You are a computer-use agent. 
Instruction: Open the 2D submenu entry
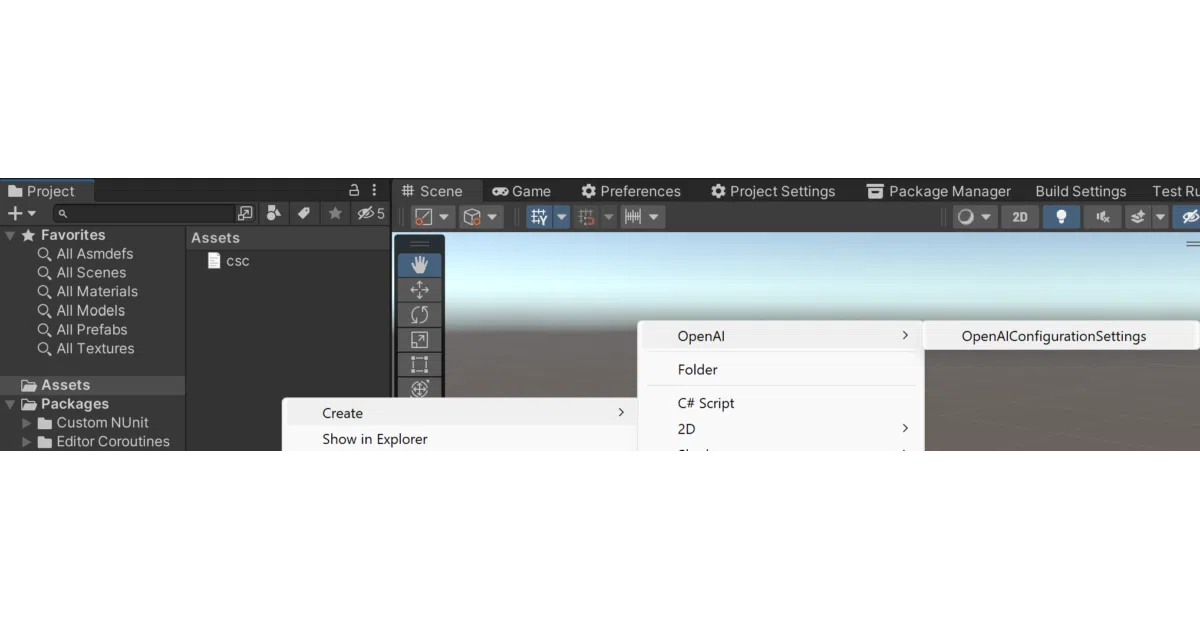pyautogui.click(x=780, y=428)
